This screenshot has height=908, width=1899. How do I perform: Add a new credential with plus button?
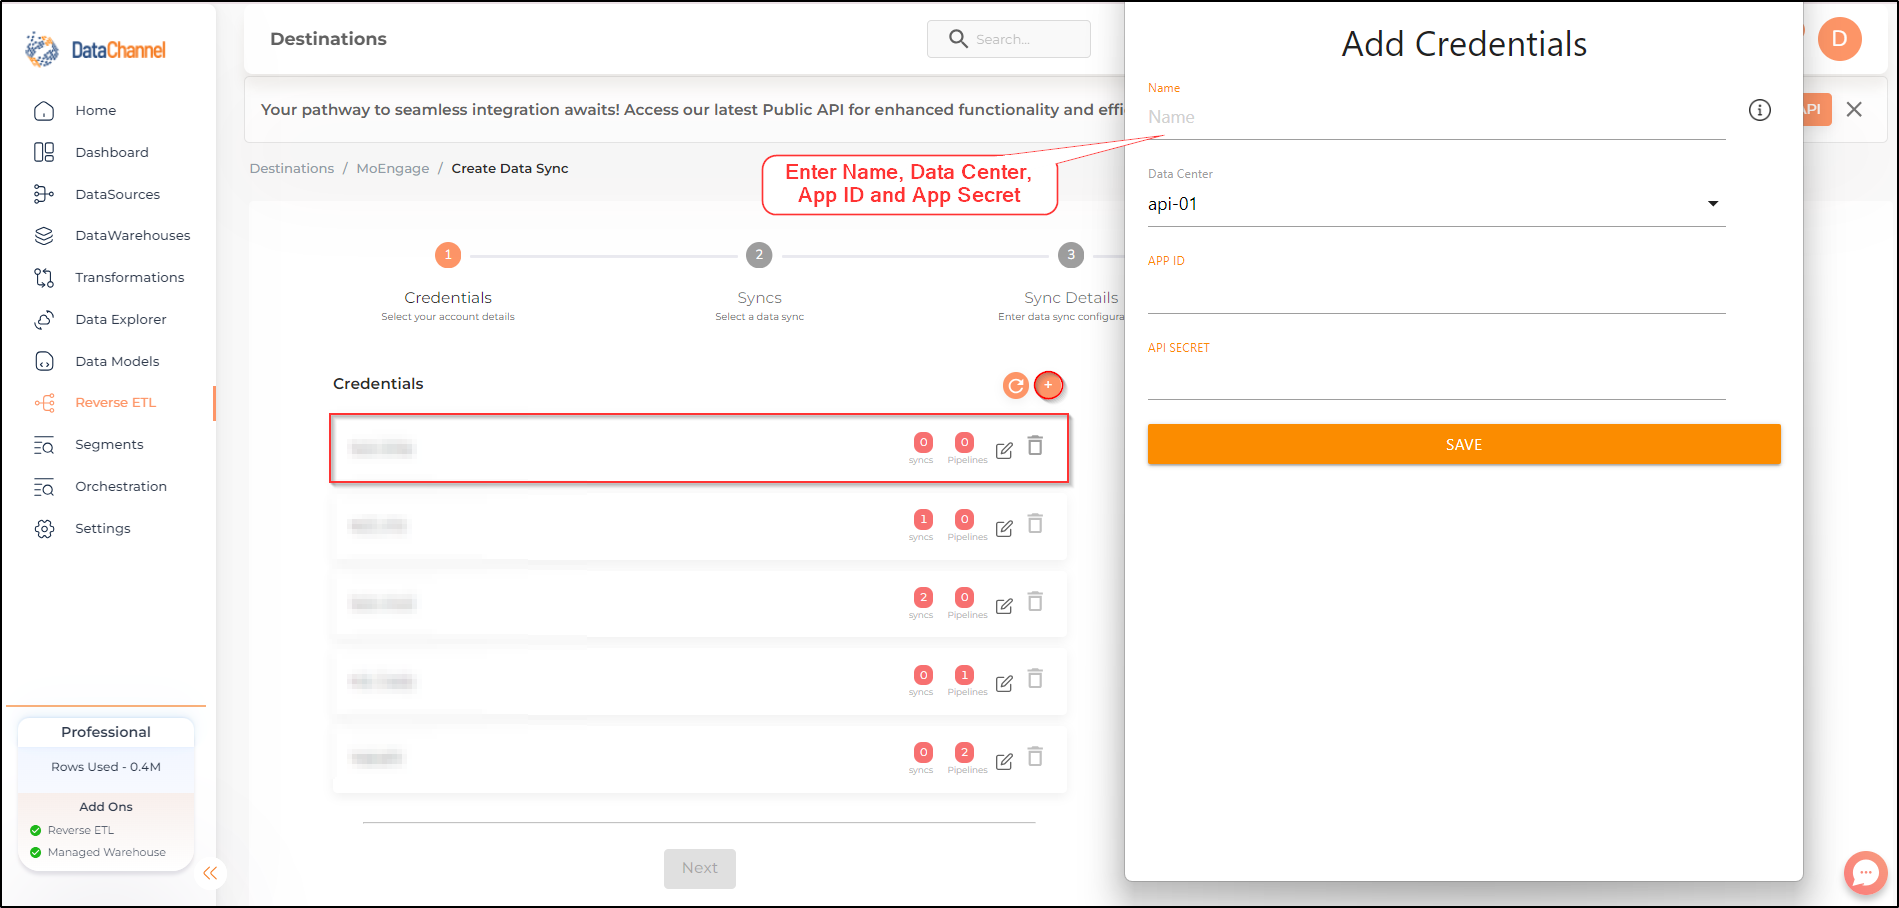(1048, 385)
